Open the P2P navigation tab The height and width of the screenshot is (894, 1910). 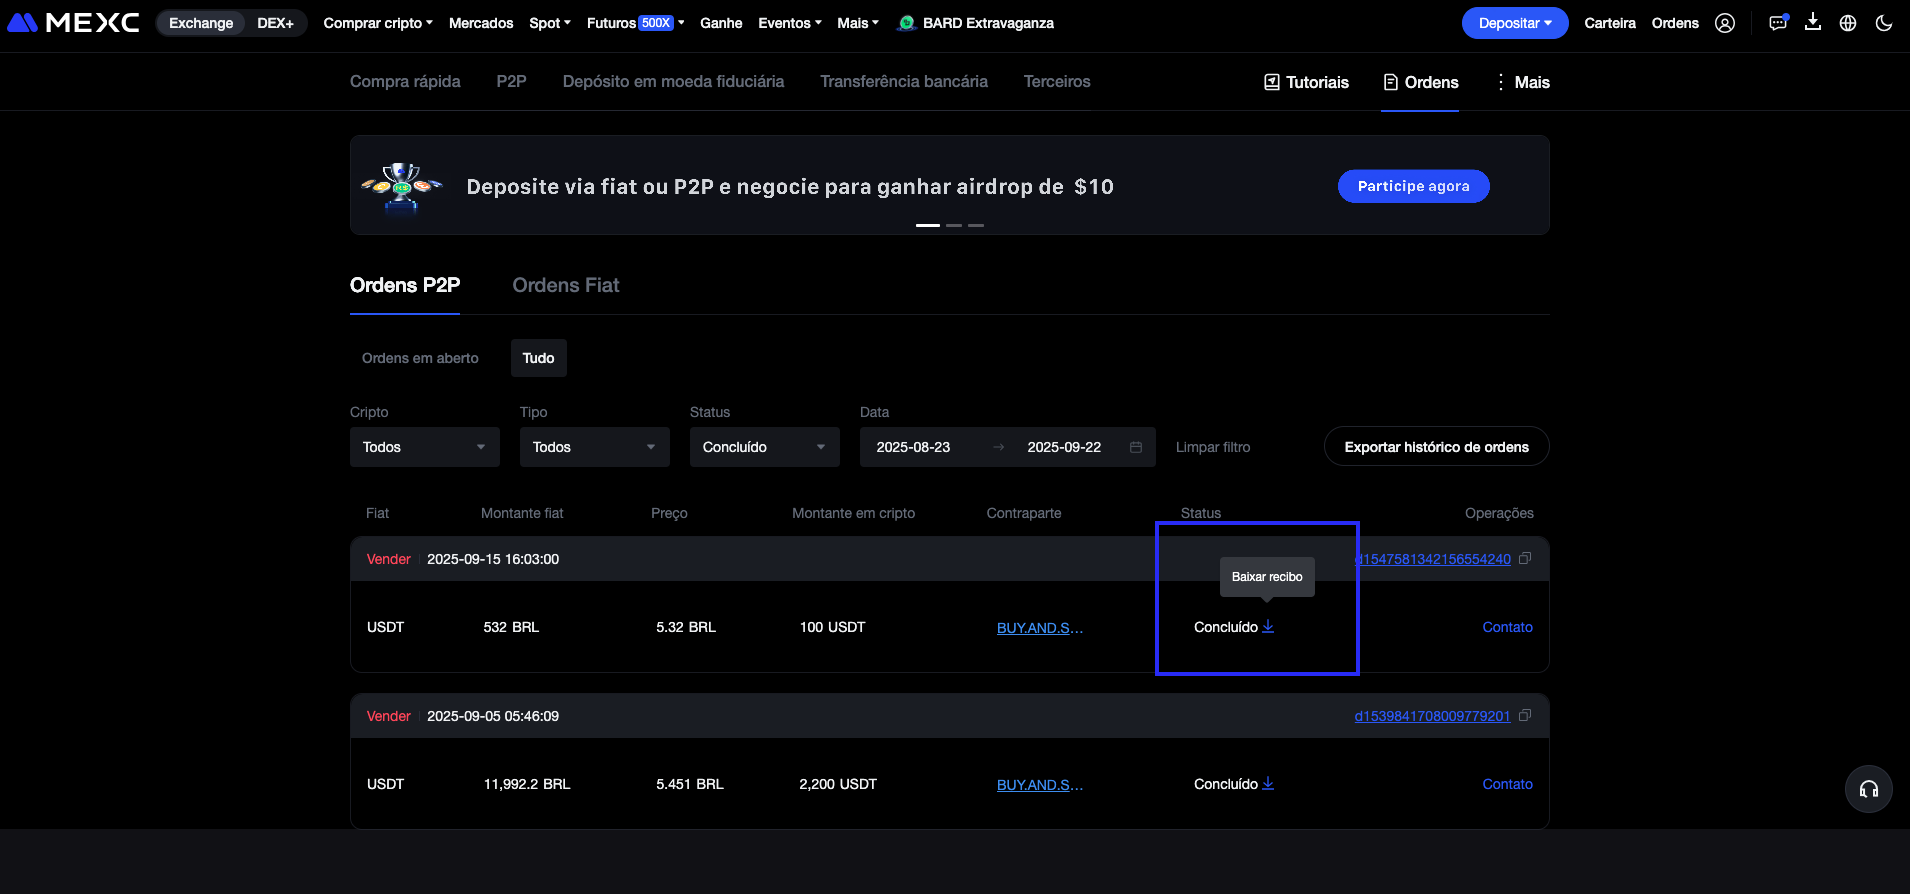point(511,82)
